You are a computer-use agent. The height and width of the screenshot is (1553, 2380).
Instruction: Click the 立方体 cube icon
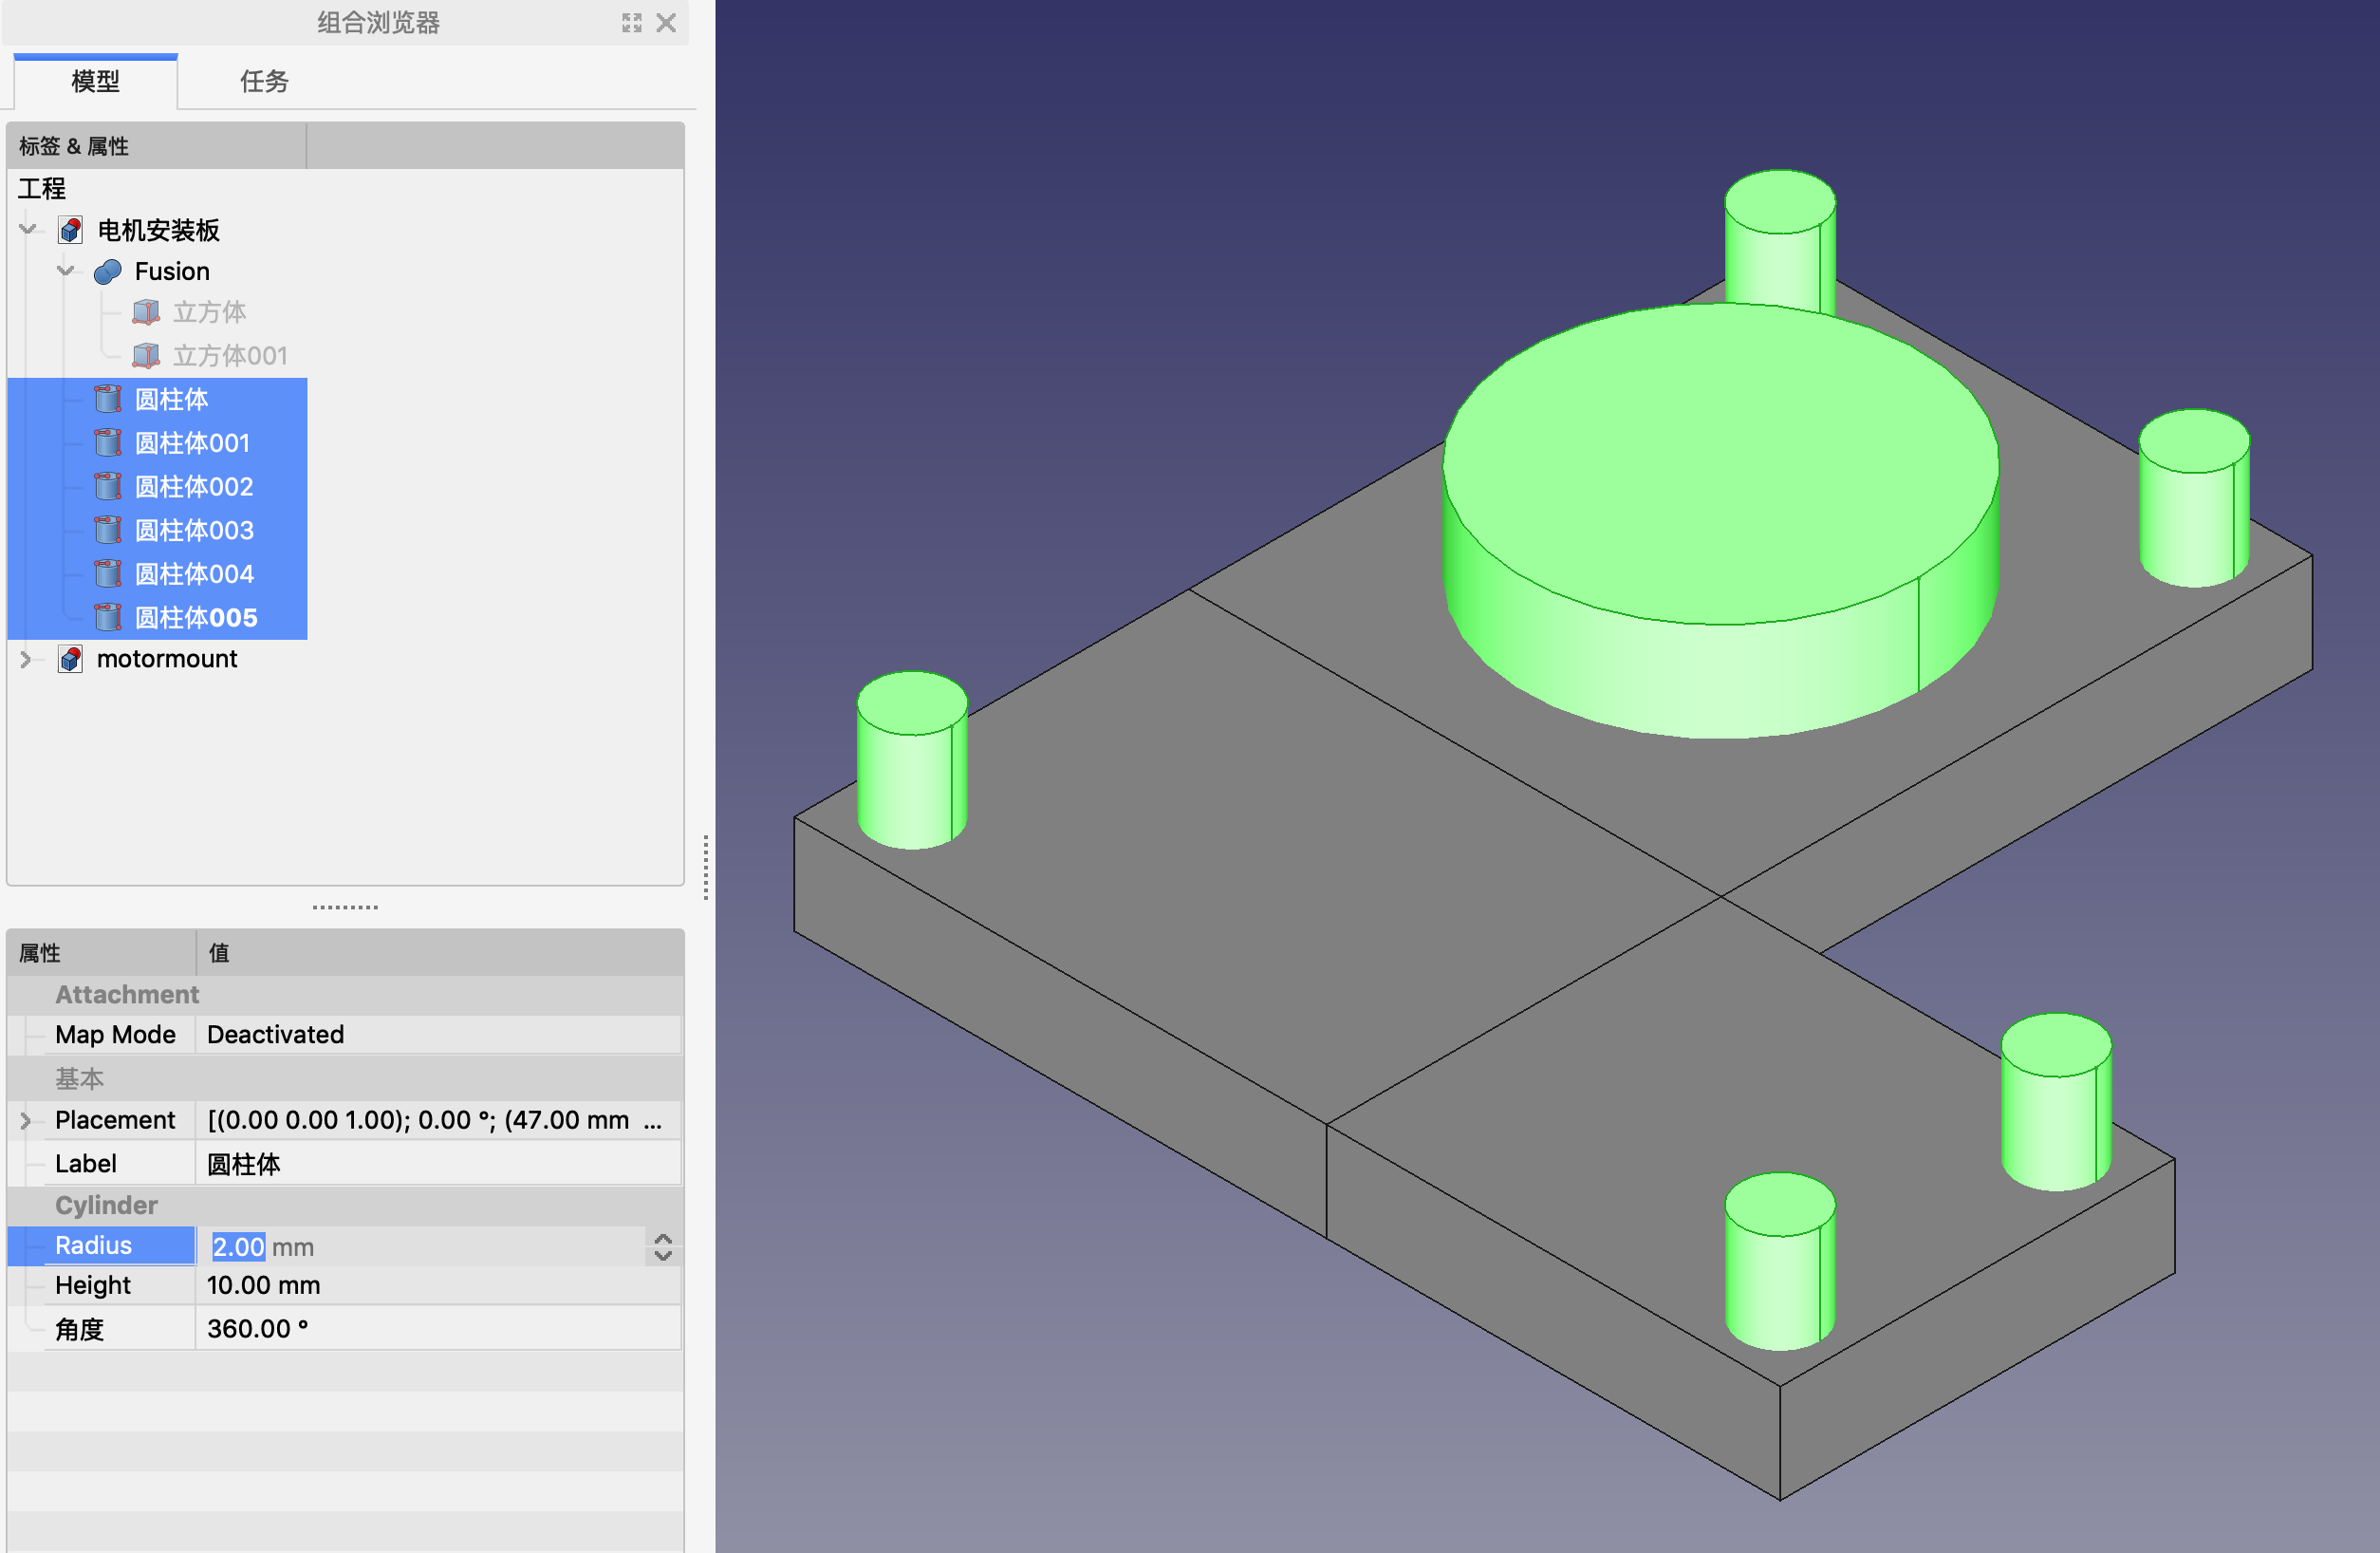[146, 313]
